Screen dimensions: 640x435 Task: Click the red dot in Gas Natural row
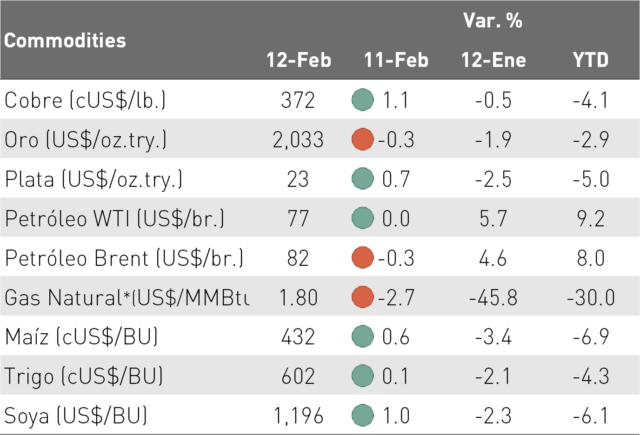[x=362, y=297]
